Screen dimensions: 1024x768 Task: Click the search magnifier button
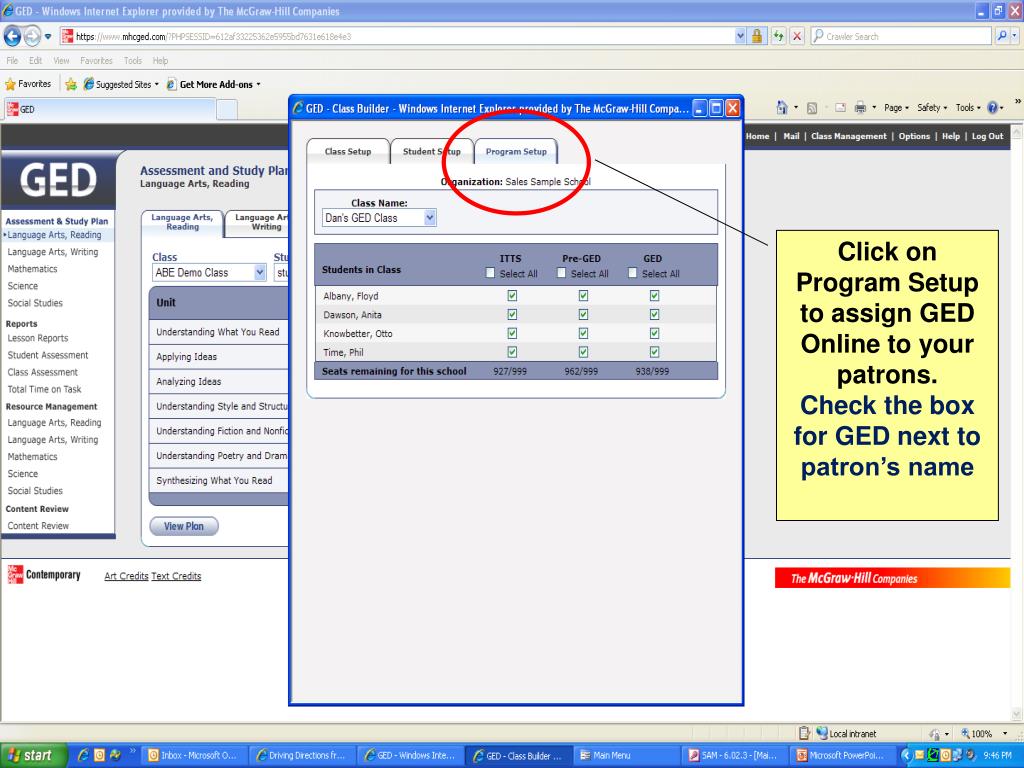pos(1002,36)
